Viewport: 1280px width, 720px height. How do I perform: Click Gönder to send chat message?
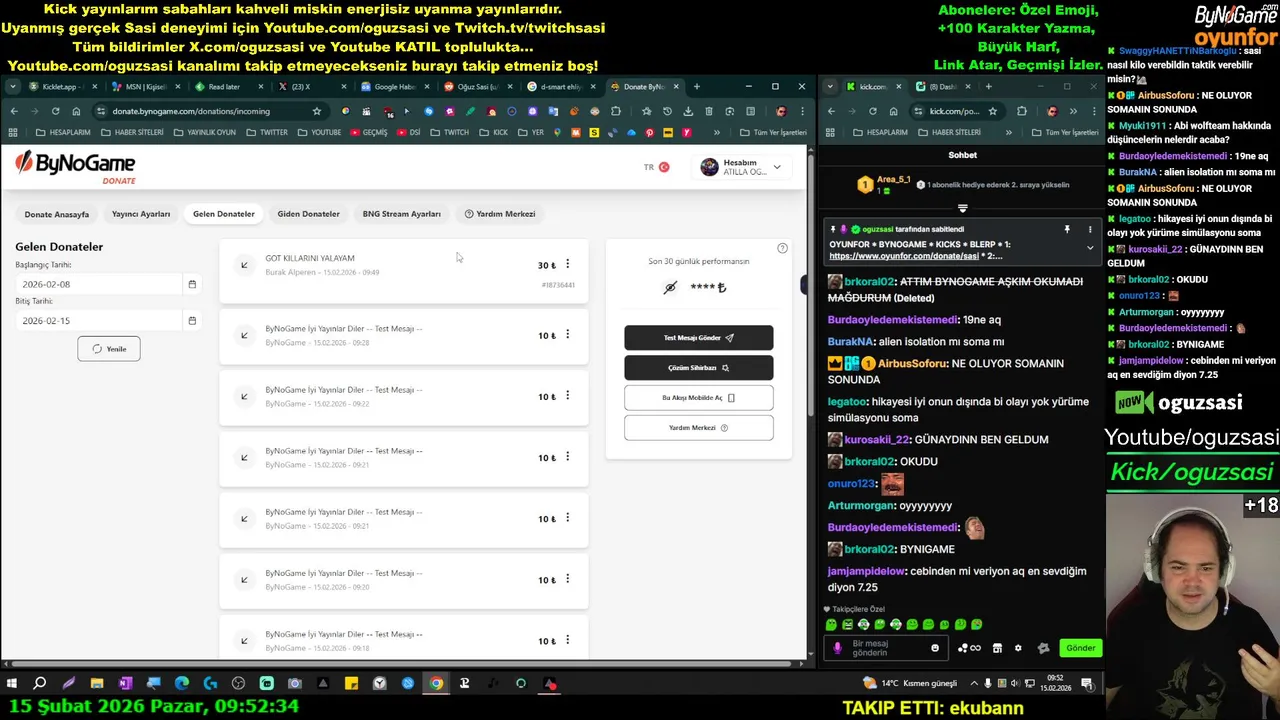click(1080, 648)
